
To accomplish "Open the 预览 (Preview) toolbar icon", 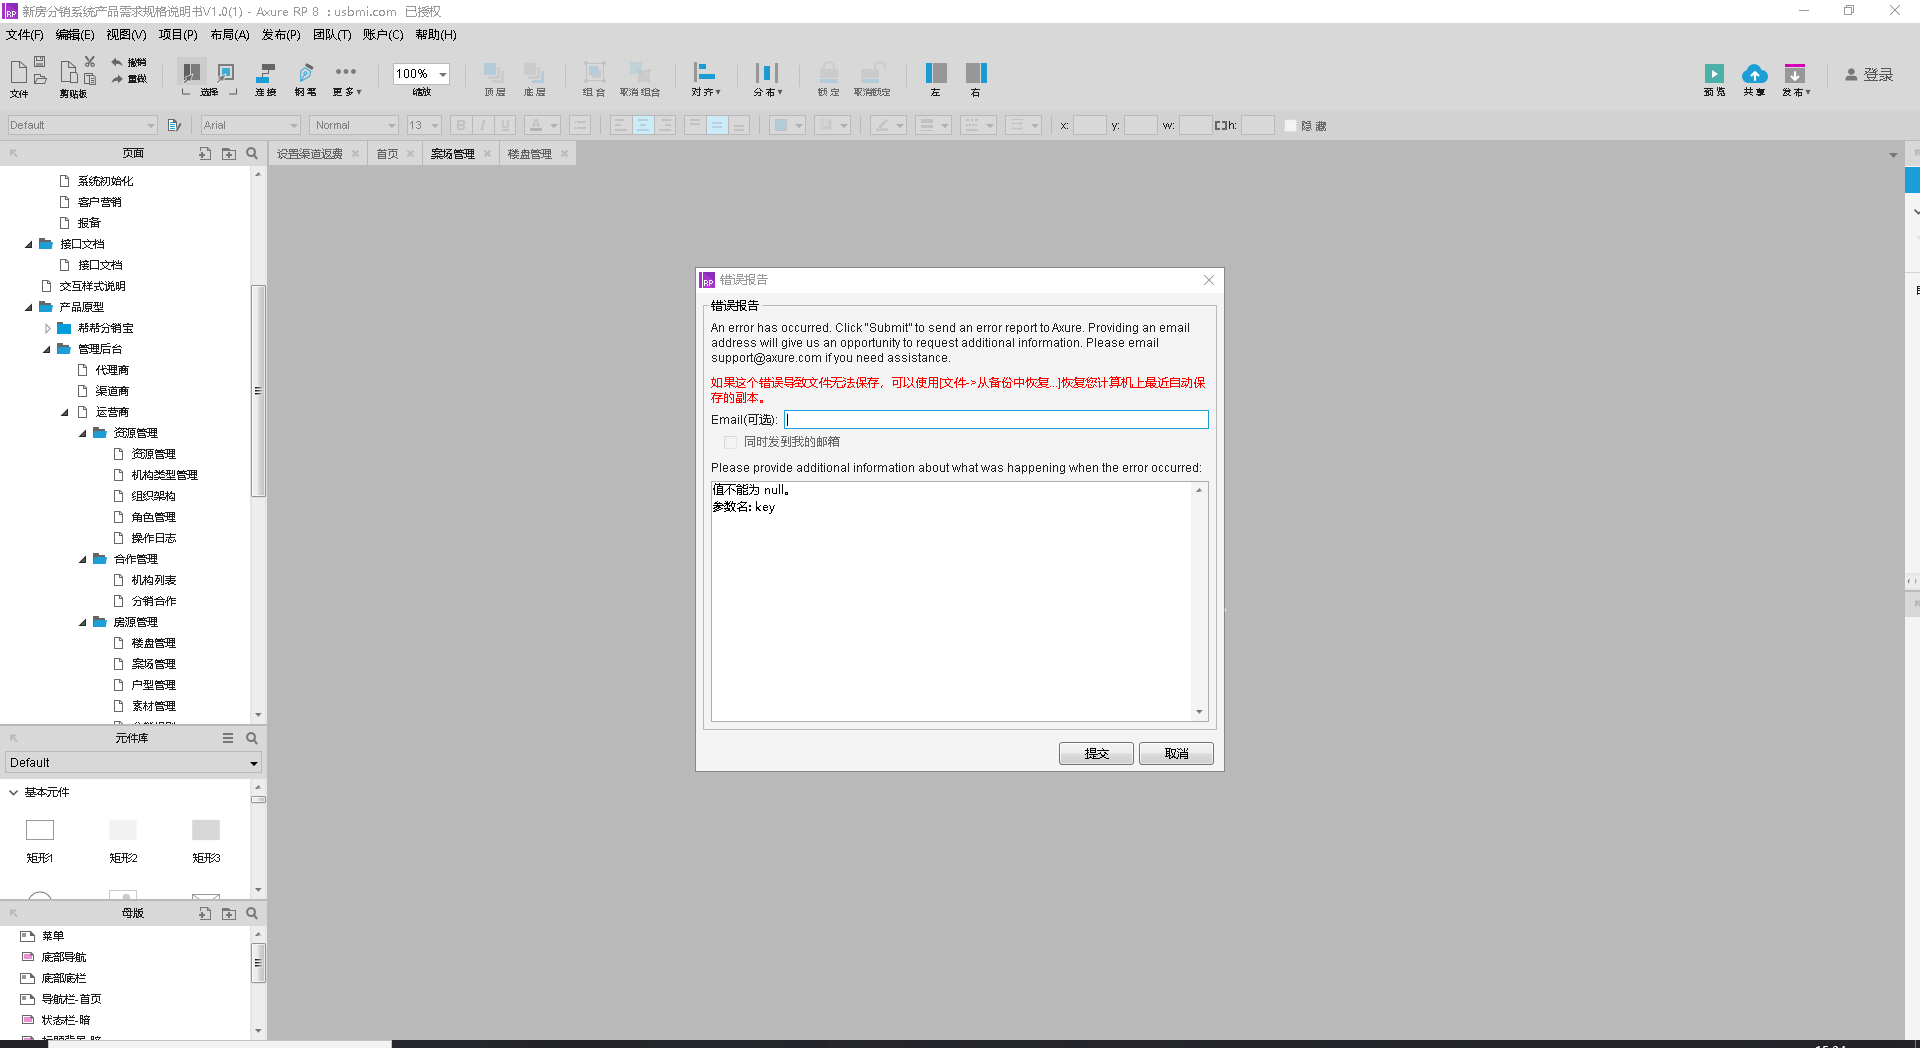I will [1714, 80].
